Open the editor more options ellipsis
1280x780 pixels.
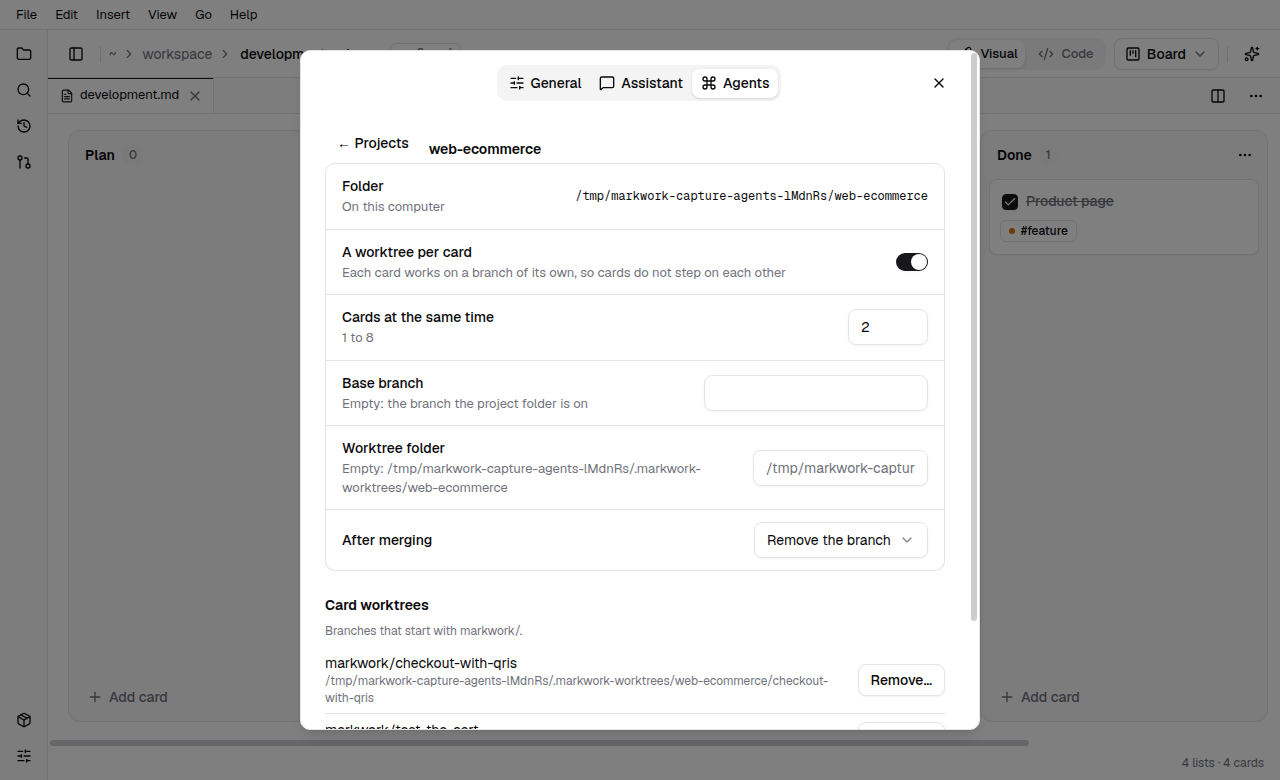coord(1256,96)
